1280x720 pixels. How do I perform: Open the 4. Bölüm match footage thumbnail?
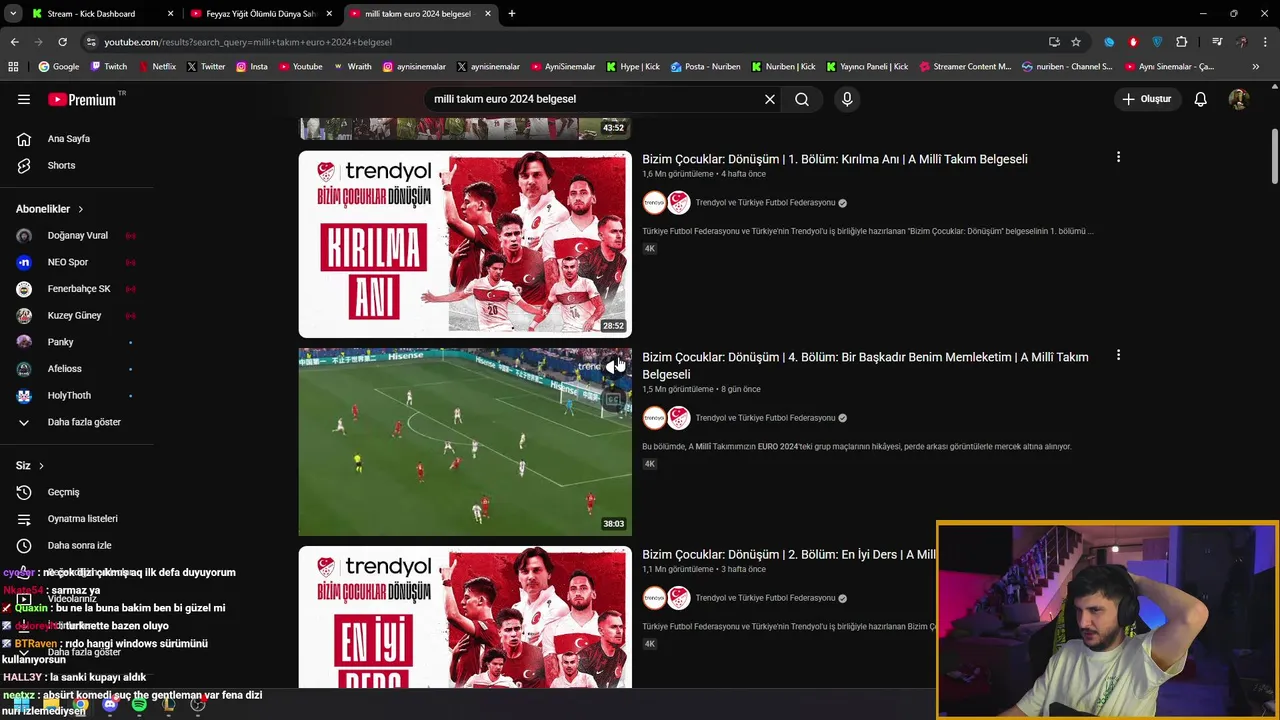point(465,442)
